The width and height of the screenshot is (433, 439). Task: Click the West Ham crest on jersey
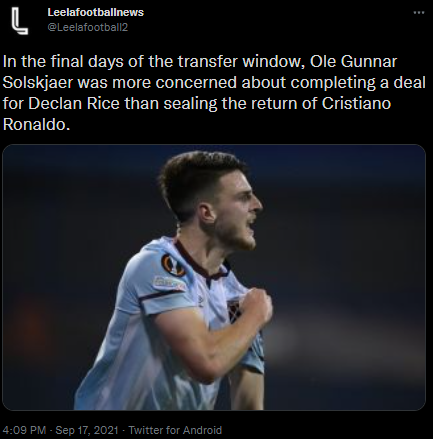point(234,311)
